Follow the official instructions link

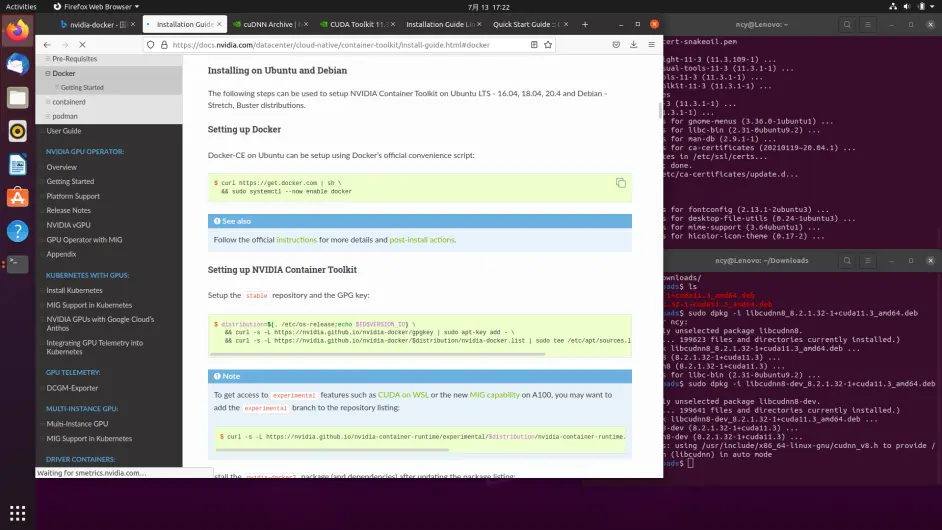pos(296,240)
